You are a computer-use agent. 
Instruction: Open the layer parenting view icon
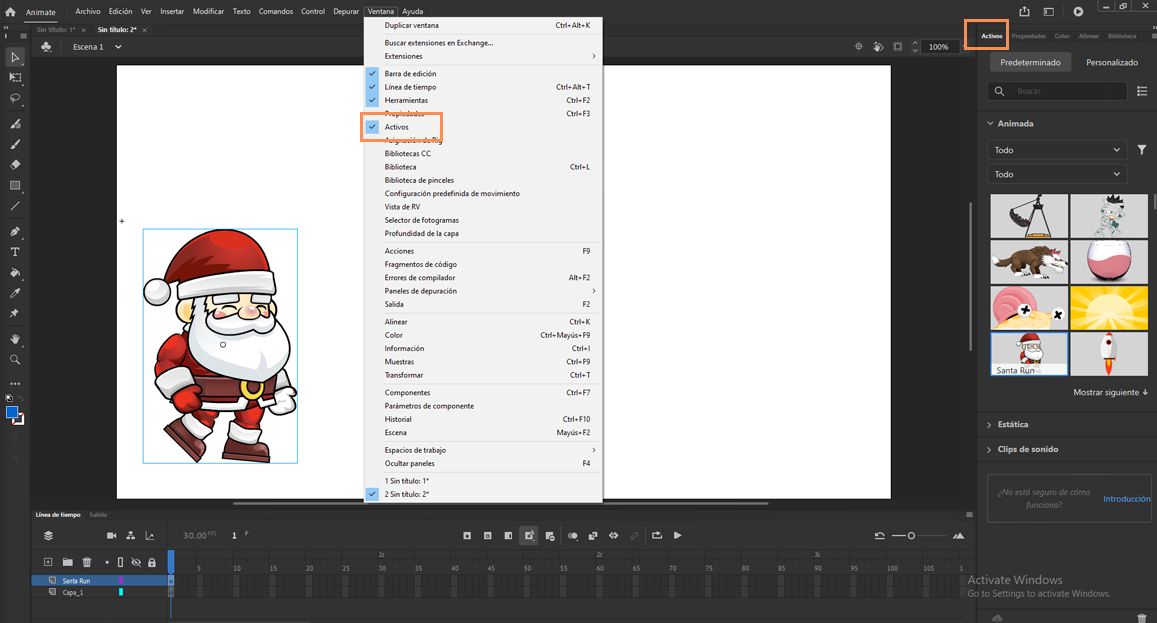131,535
